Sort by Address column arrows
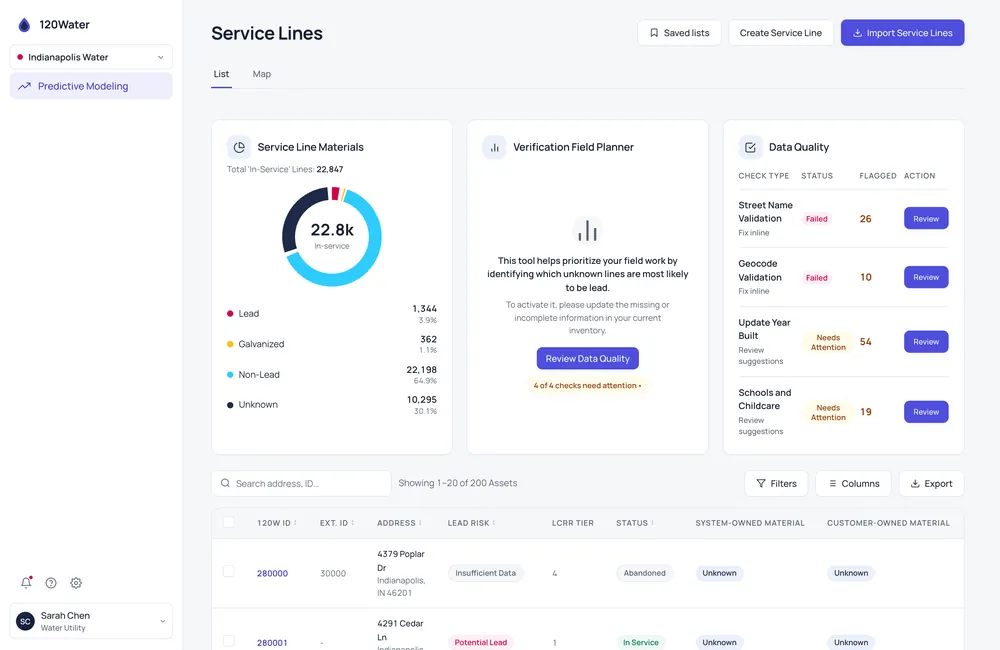 coord(420,523)
